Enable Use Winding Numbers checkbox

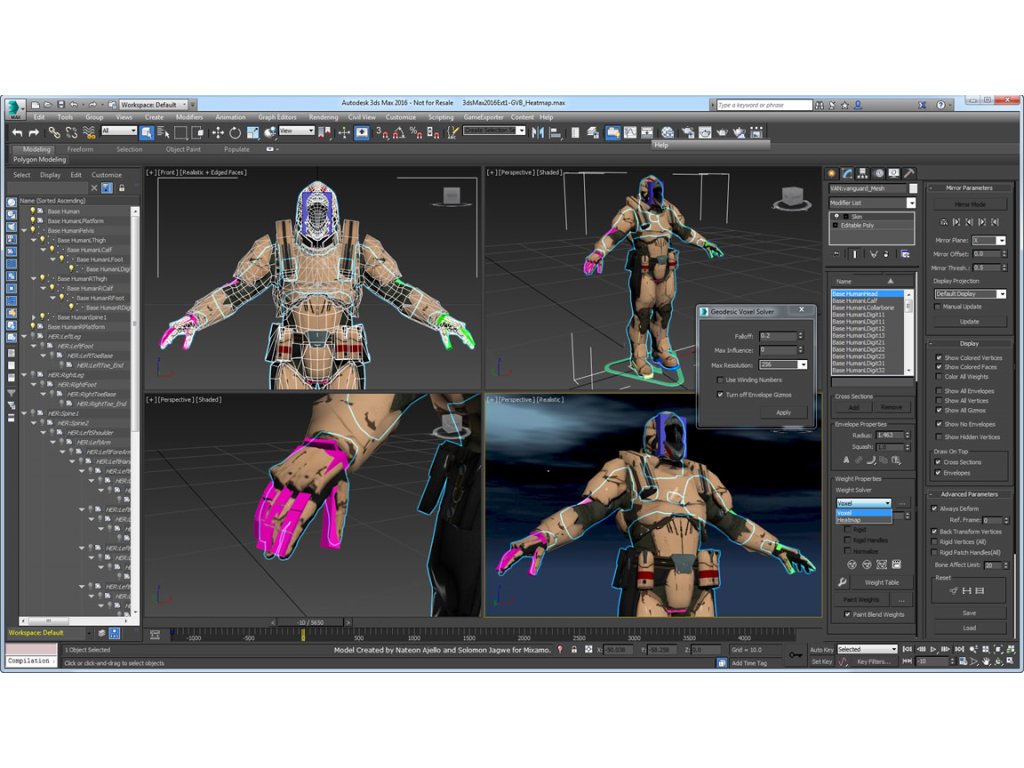tap(720, 380)
